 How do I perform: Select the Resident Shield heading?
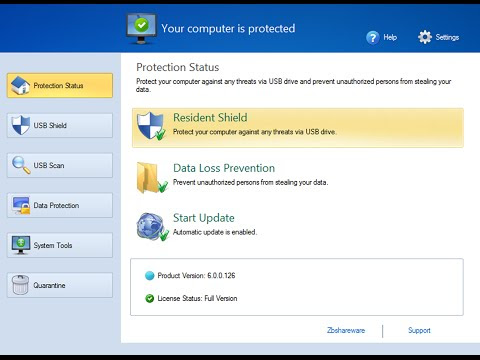coord(210,118)
